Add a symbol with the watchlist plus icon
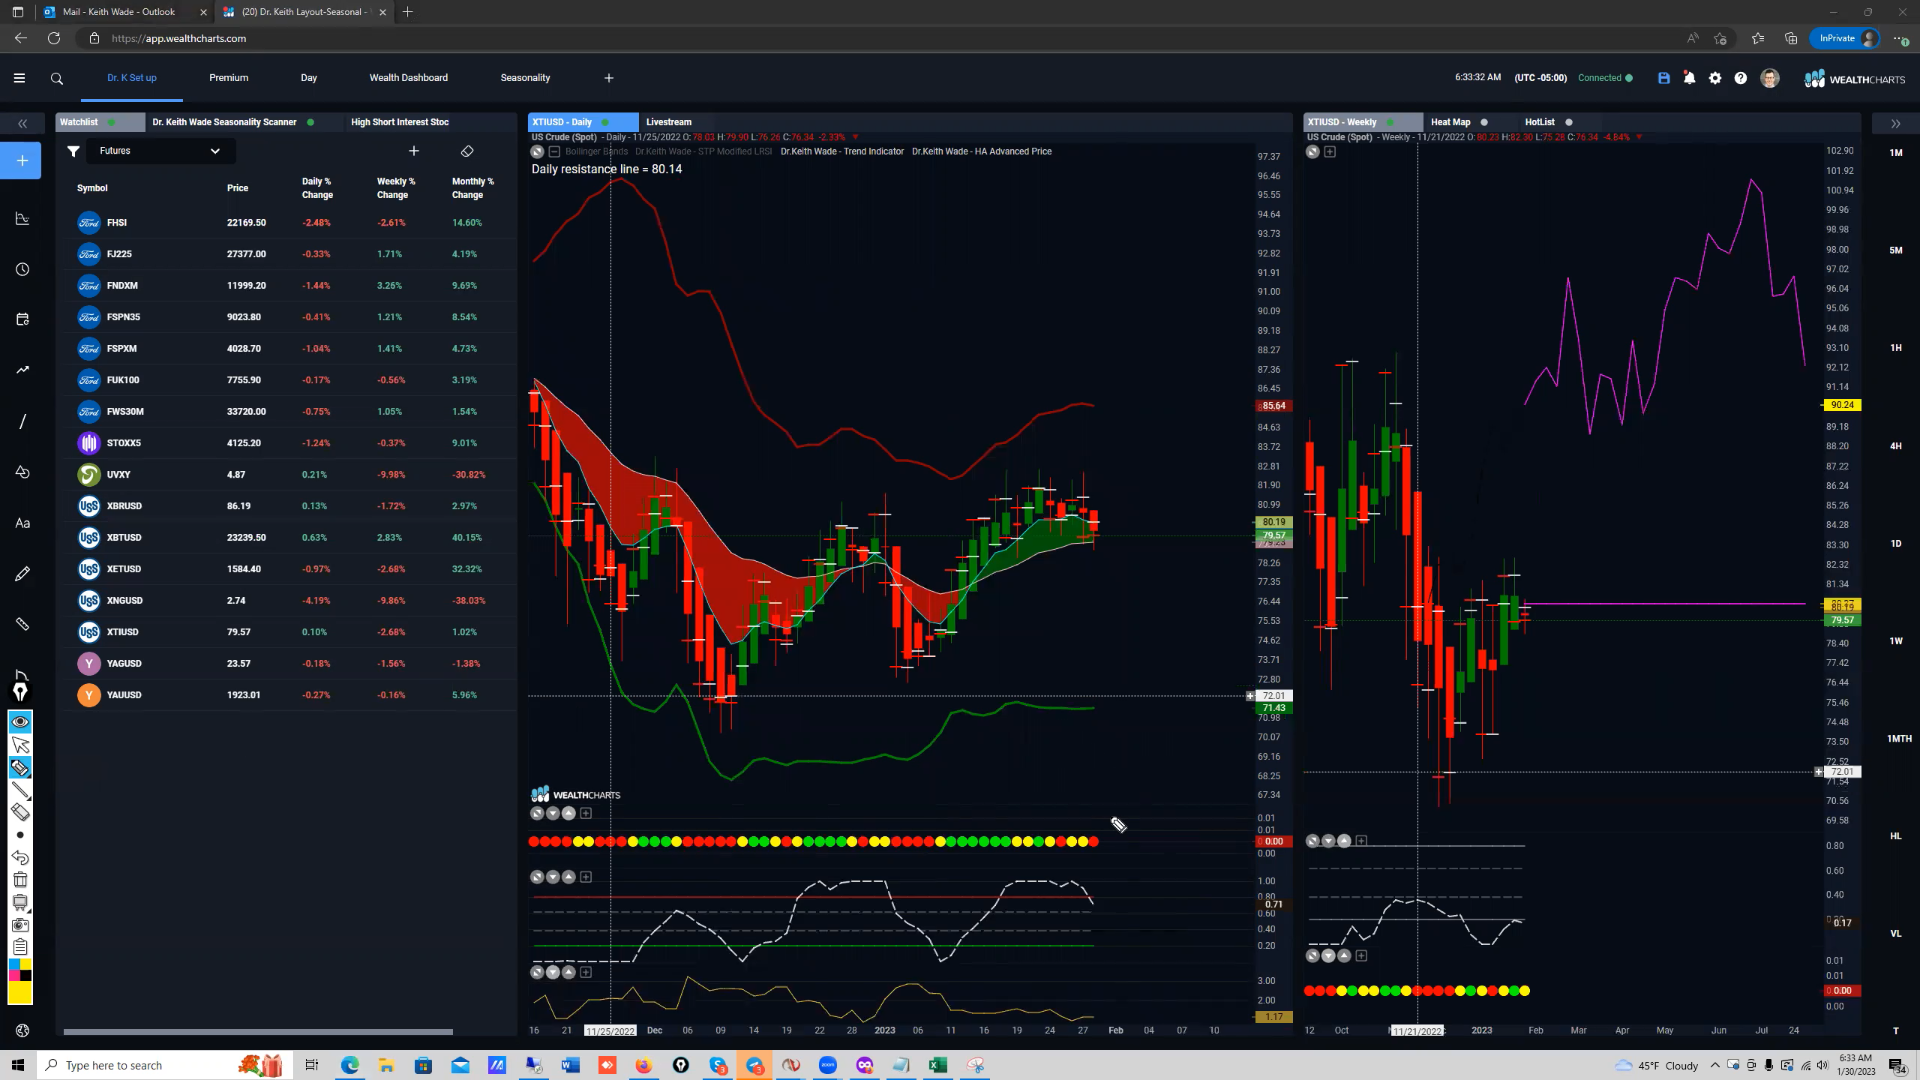Viewport: 1920px width, 1080px height. pyautogui.click(x=414, y=151)
